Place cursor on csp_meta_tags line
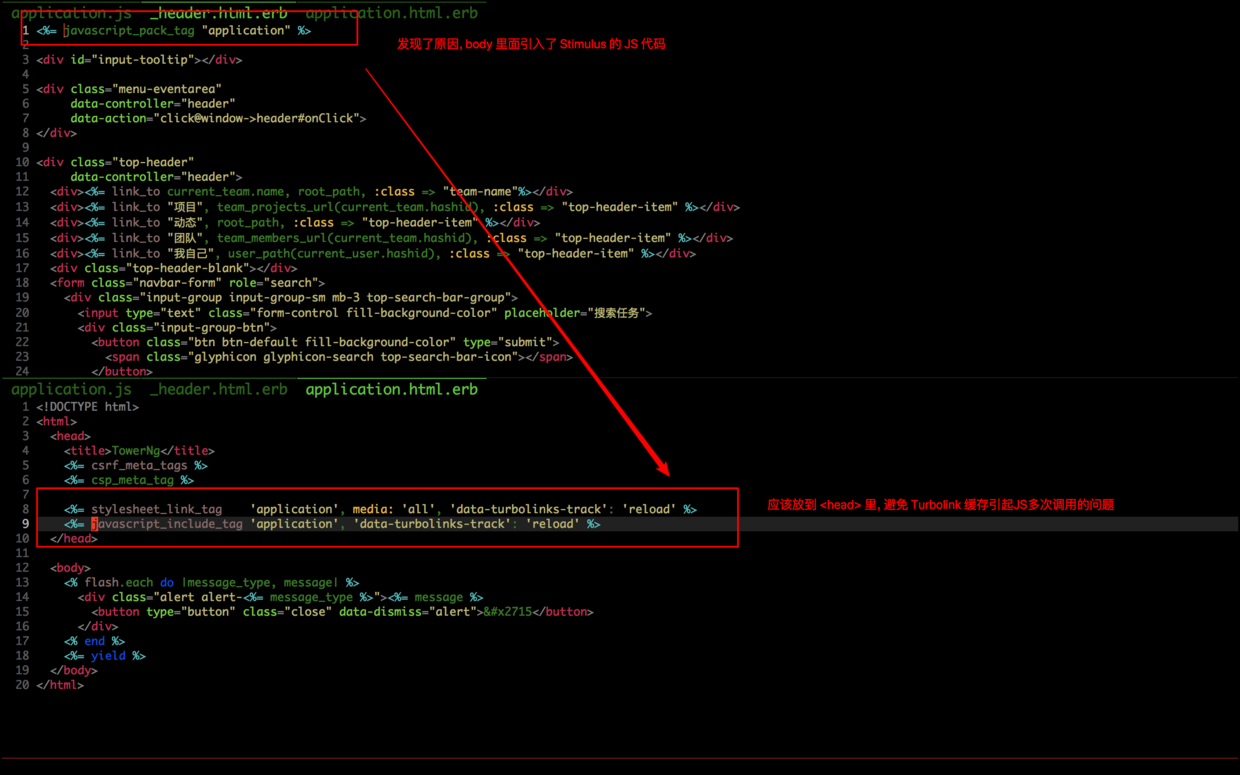The height and width of the screenshot is (775, 1240). click(132, 480)
